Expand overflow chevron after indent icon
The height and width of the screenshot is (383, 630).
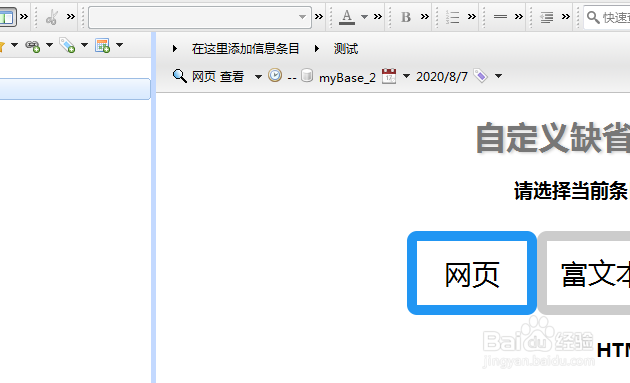(x=566, y=17)
